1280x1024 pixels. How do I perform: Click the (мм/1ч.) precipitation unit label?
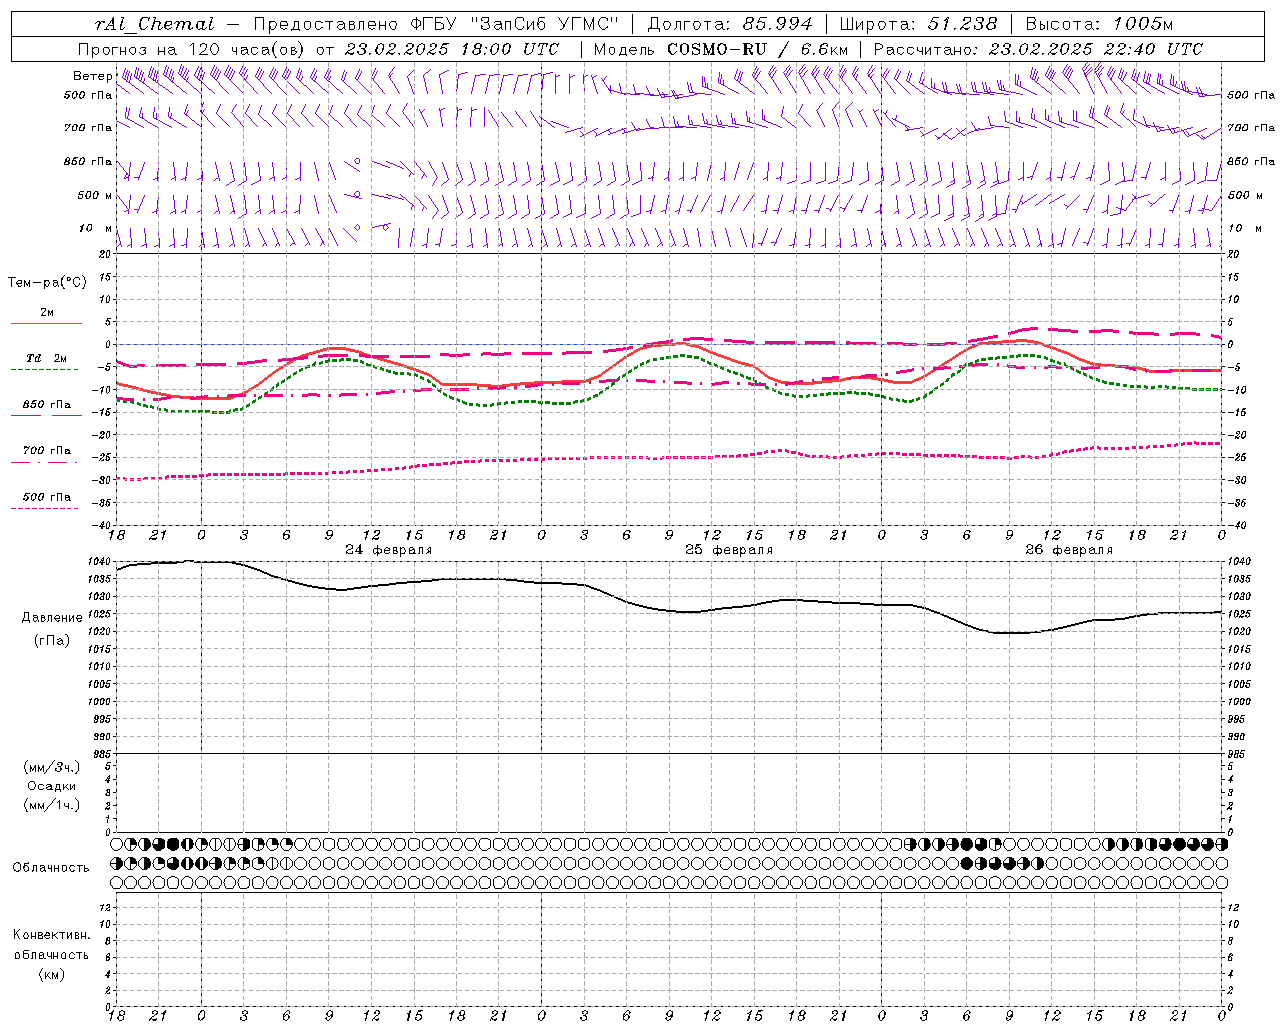[x=52, y=806]
